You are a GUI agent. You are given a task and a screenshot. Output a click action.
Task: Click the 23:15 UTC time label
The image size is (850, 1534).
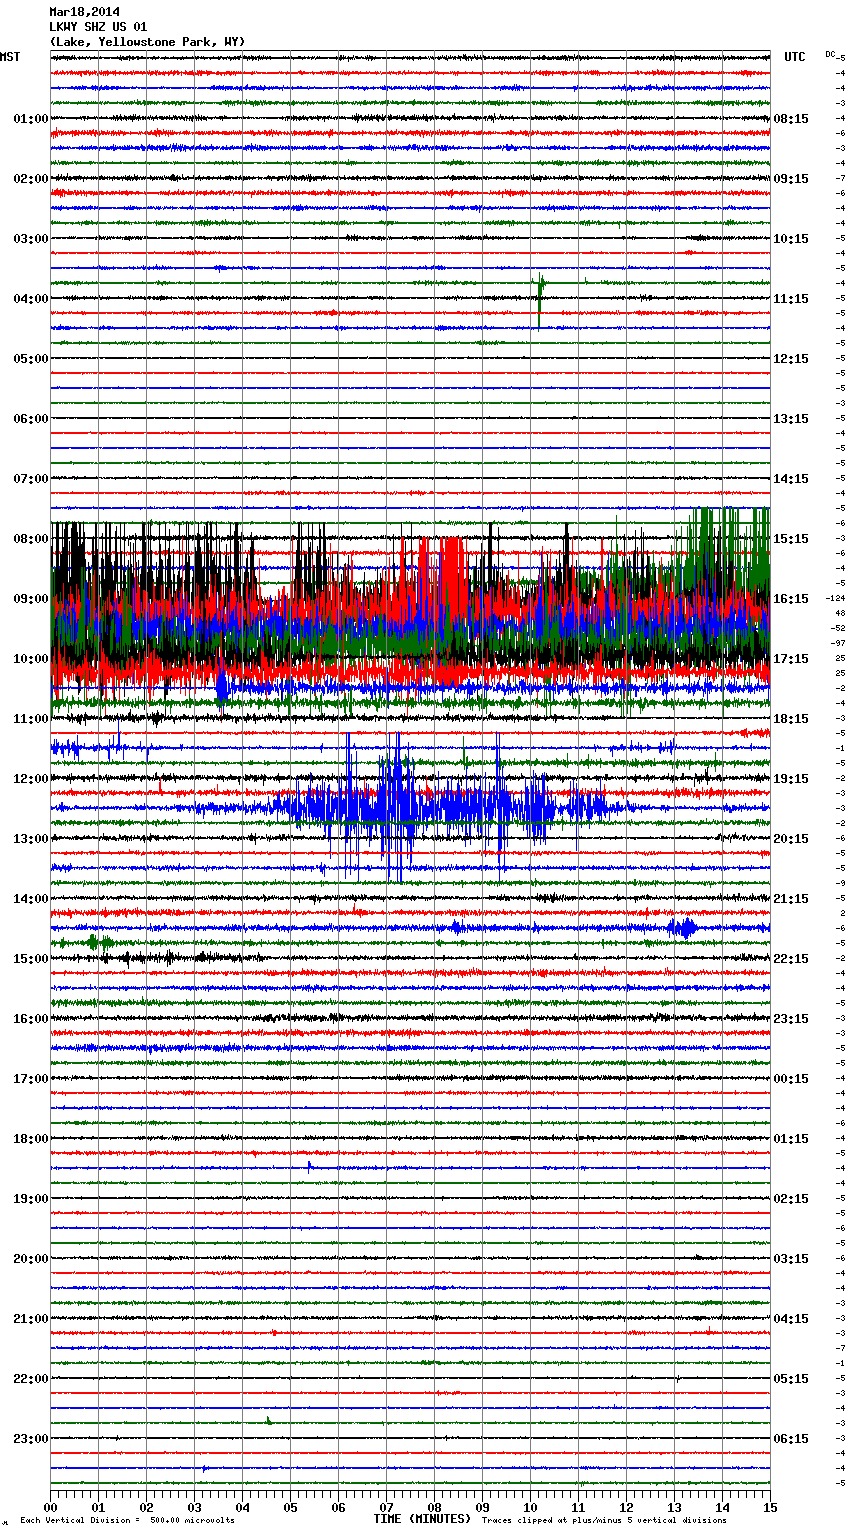(x=791, y=1019)
